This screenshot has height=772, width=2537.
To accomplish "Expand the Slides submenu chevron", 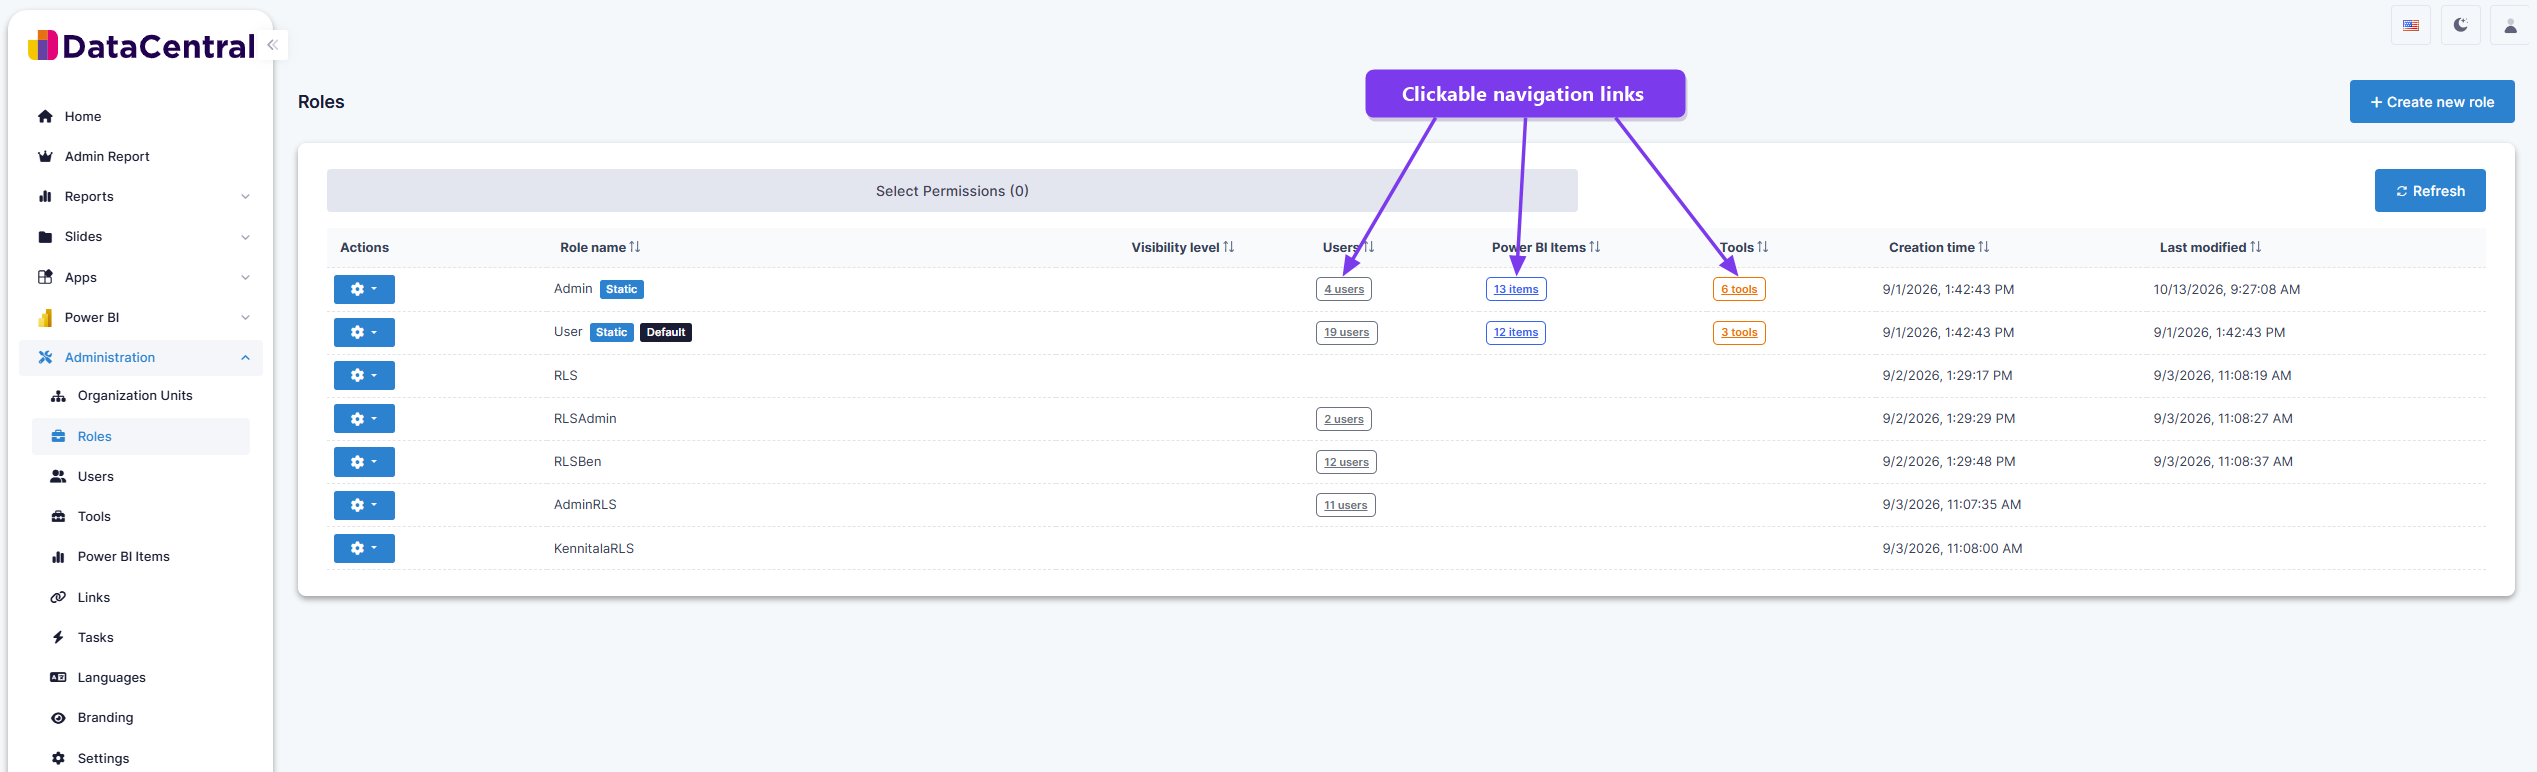I will [245, 237].
